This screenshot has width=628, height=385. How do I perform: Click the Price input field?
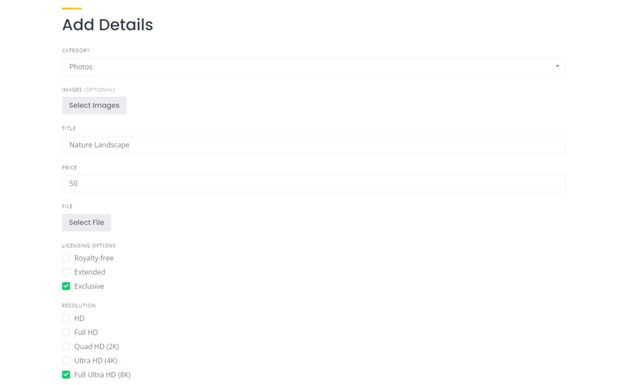coord(314,183)
